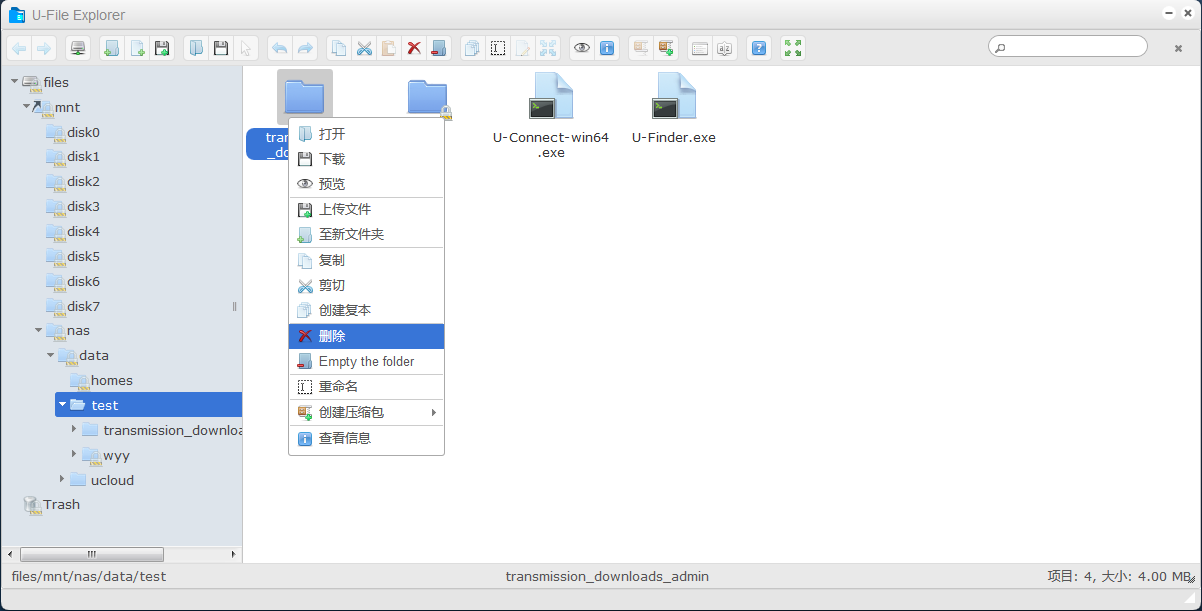
Task: Choose Empty the folder menu entry
Action: [366, 361]
